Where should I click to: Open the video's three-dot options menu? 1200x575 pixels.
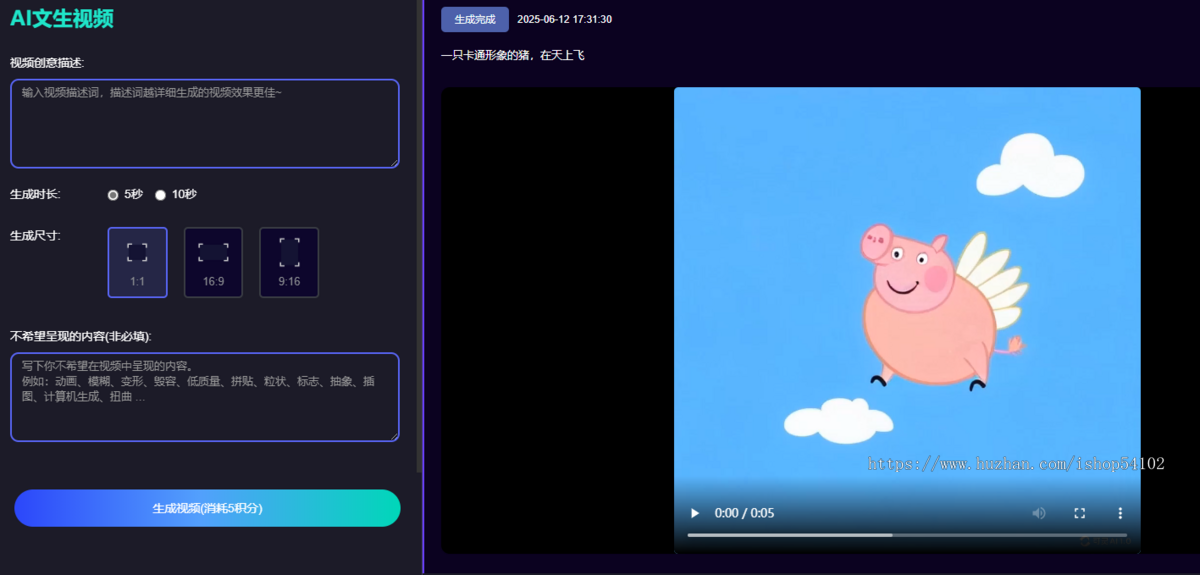tap(1120, 513)
